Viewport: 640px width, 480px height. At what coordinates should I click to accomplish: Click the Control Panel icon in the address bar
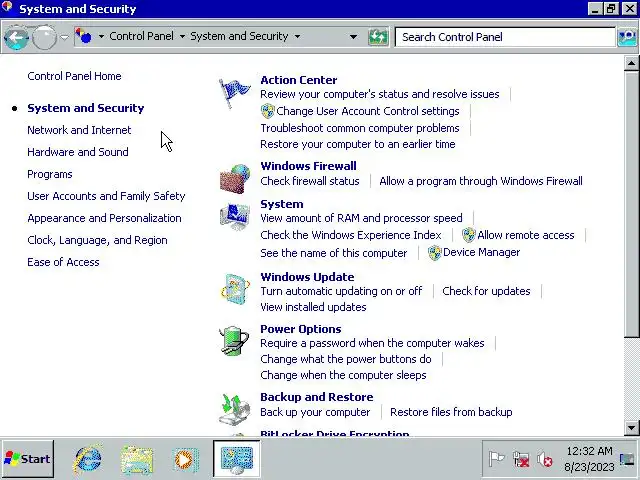pyautogui.click(x=83, y=36)
